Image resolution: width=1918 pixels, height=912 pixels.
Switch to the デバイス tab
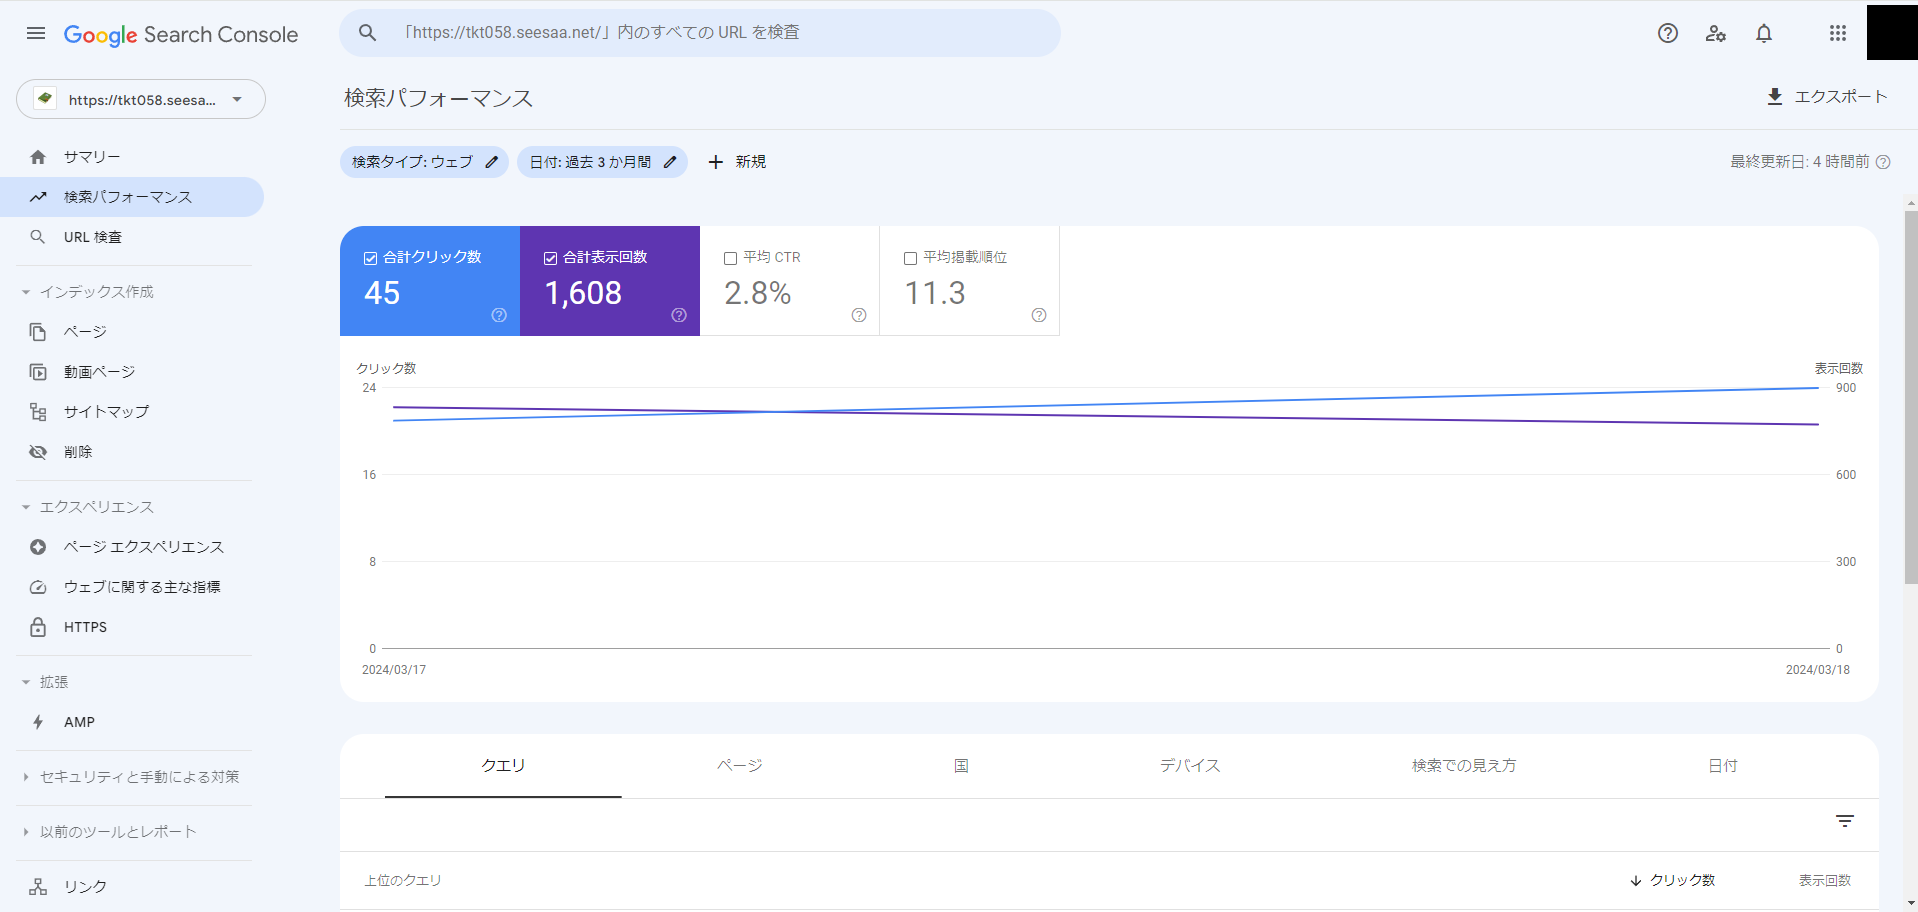[1189, 765]
